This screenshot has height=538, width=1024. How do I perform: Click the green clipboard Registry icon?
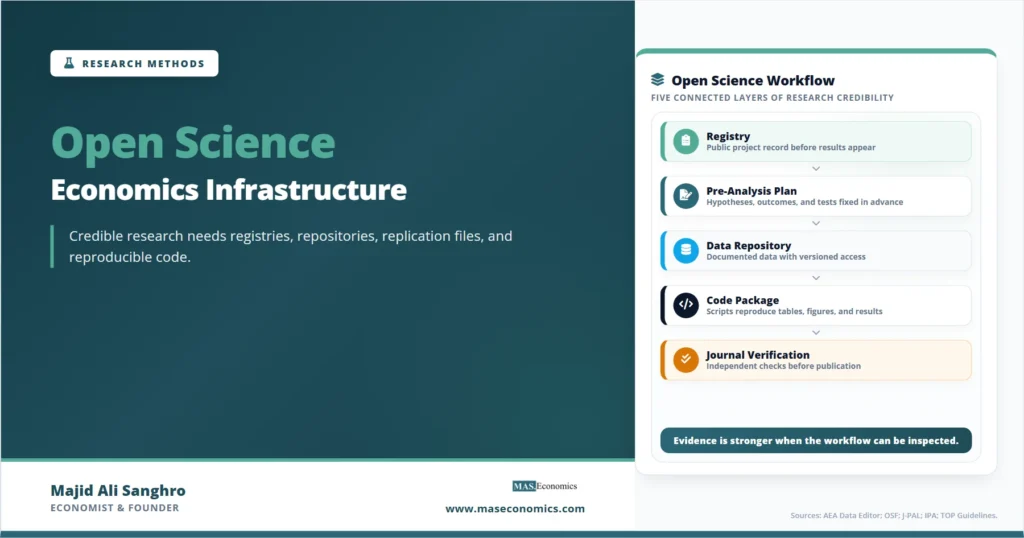686,141
